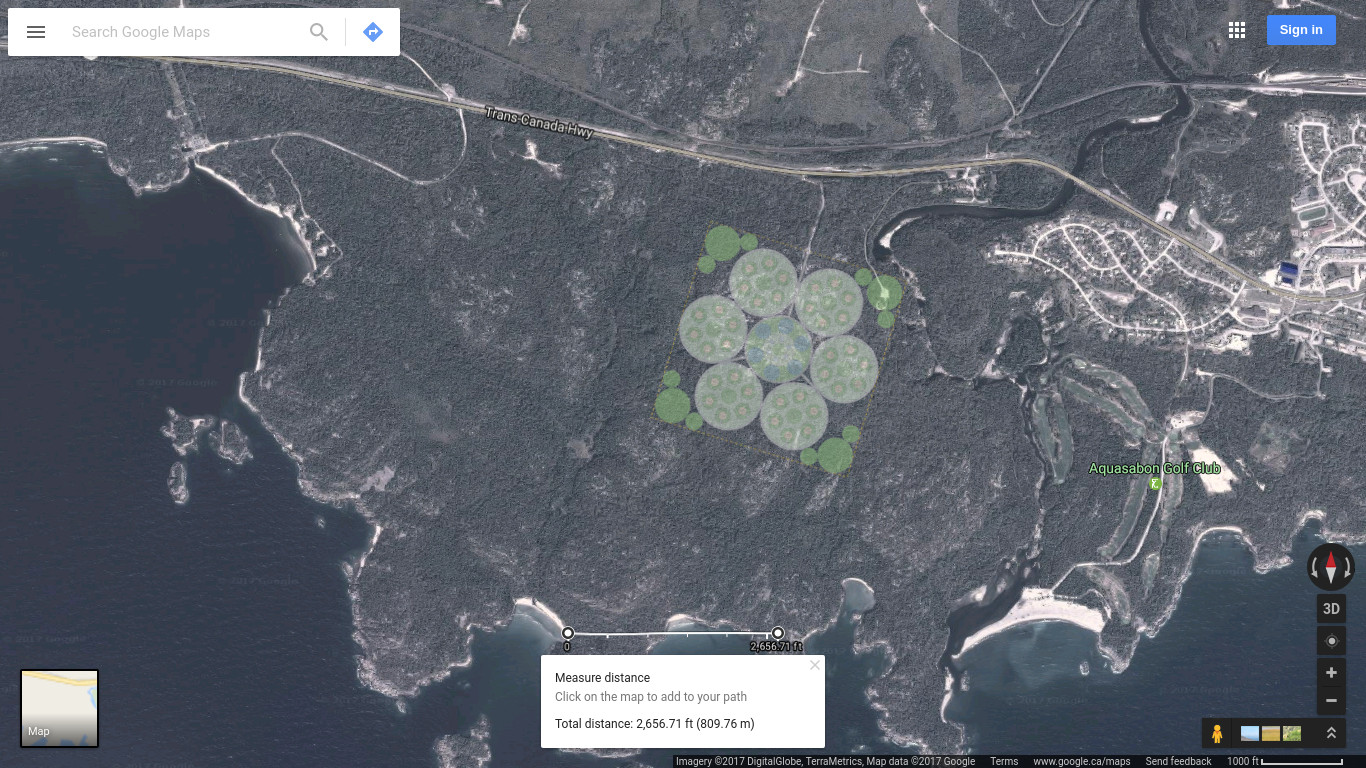This screenshot has width=1366, height=768.
Task: Click the Sign in button
Action: pos(1300,30)
